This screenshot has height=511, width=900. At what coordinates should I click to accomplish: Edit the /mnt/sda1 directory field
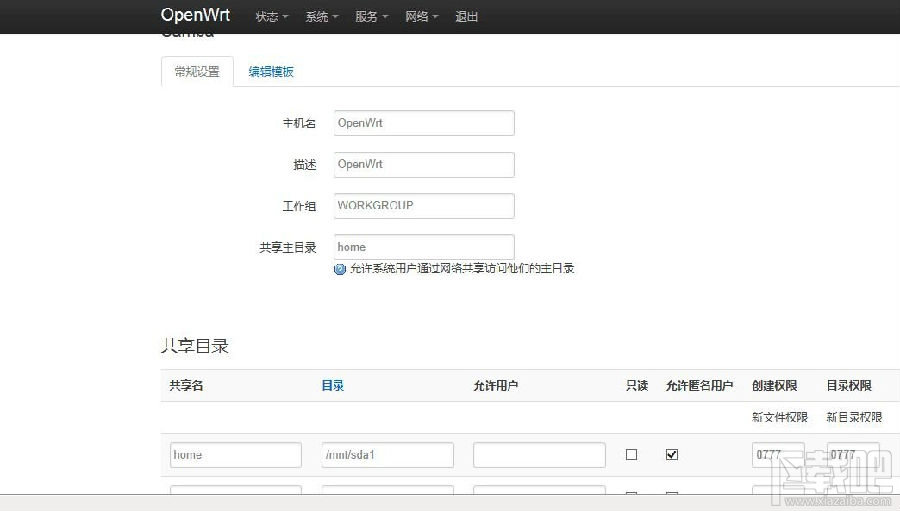coord(387,455)
